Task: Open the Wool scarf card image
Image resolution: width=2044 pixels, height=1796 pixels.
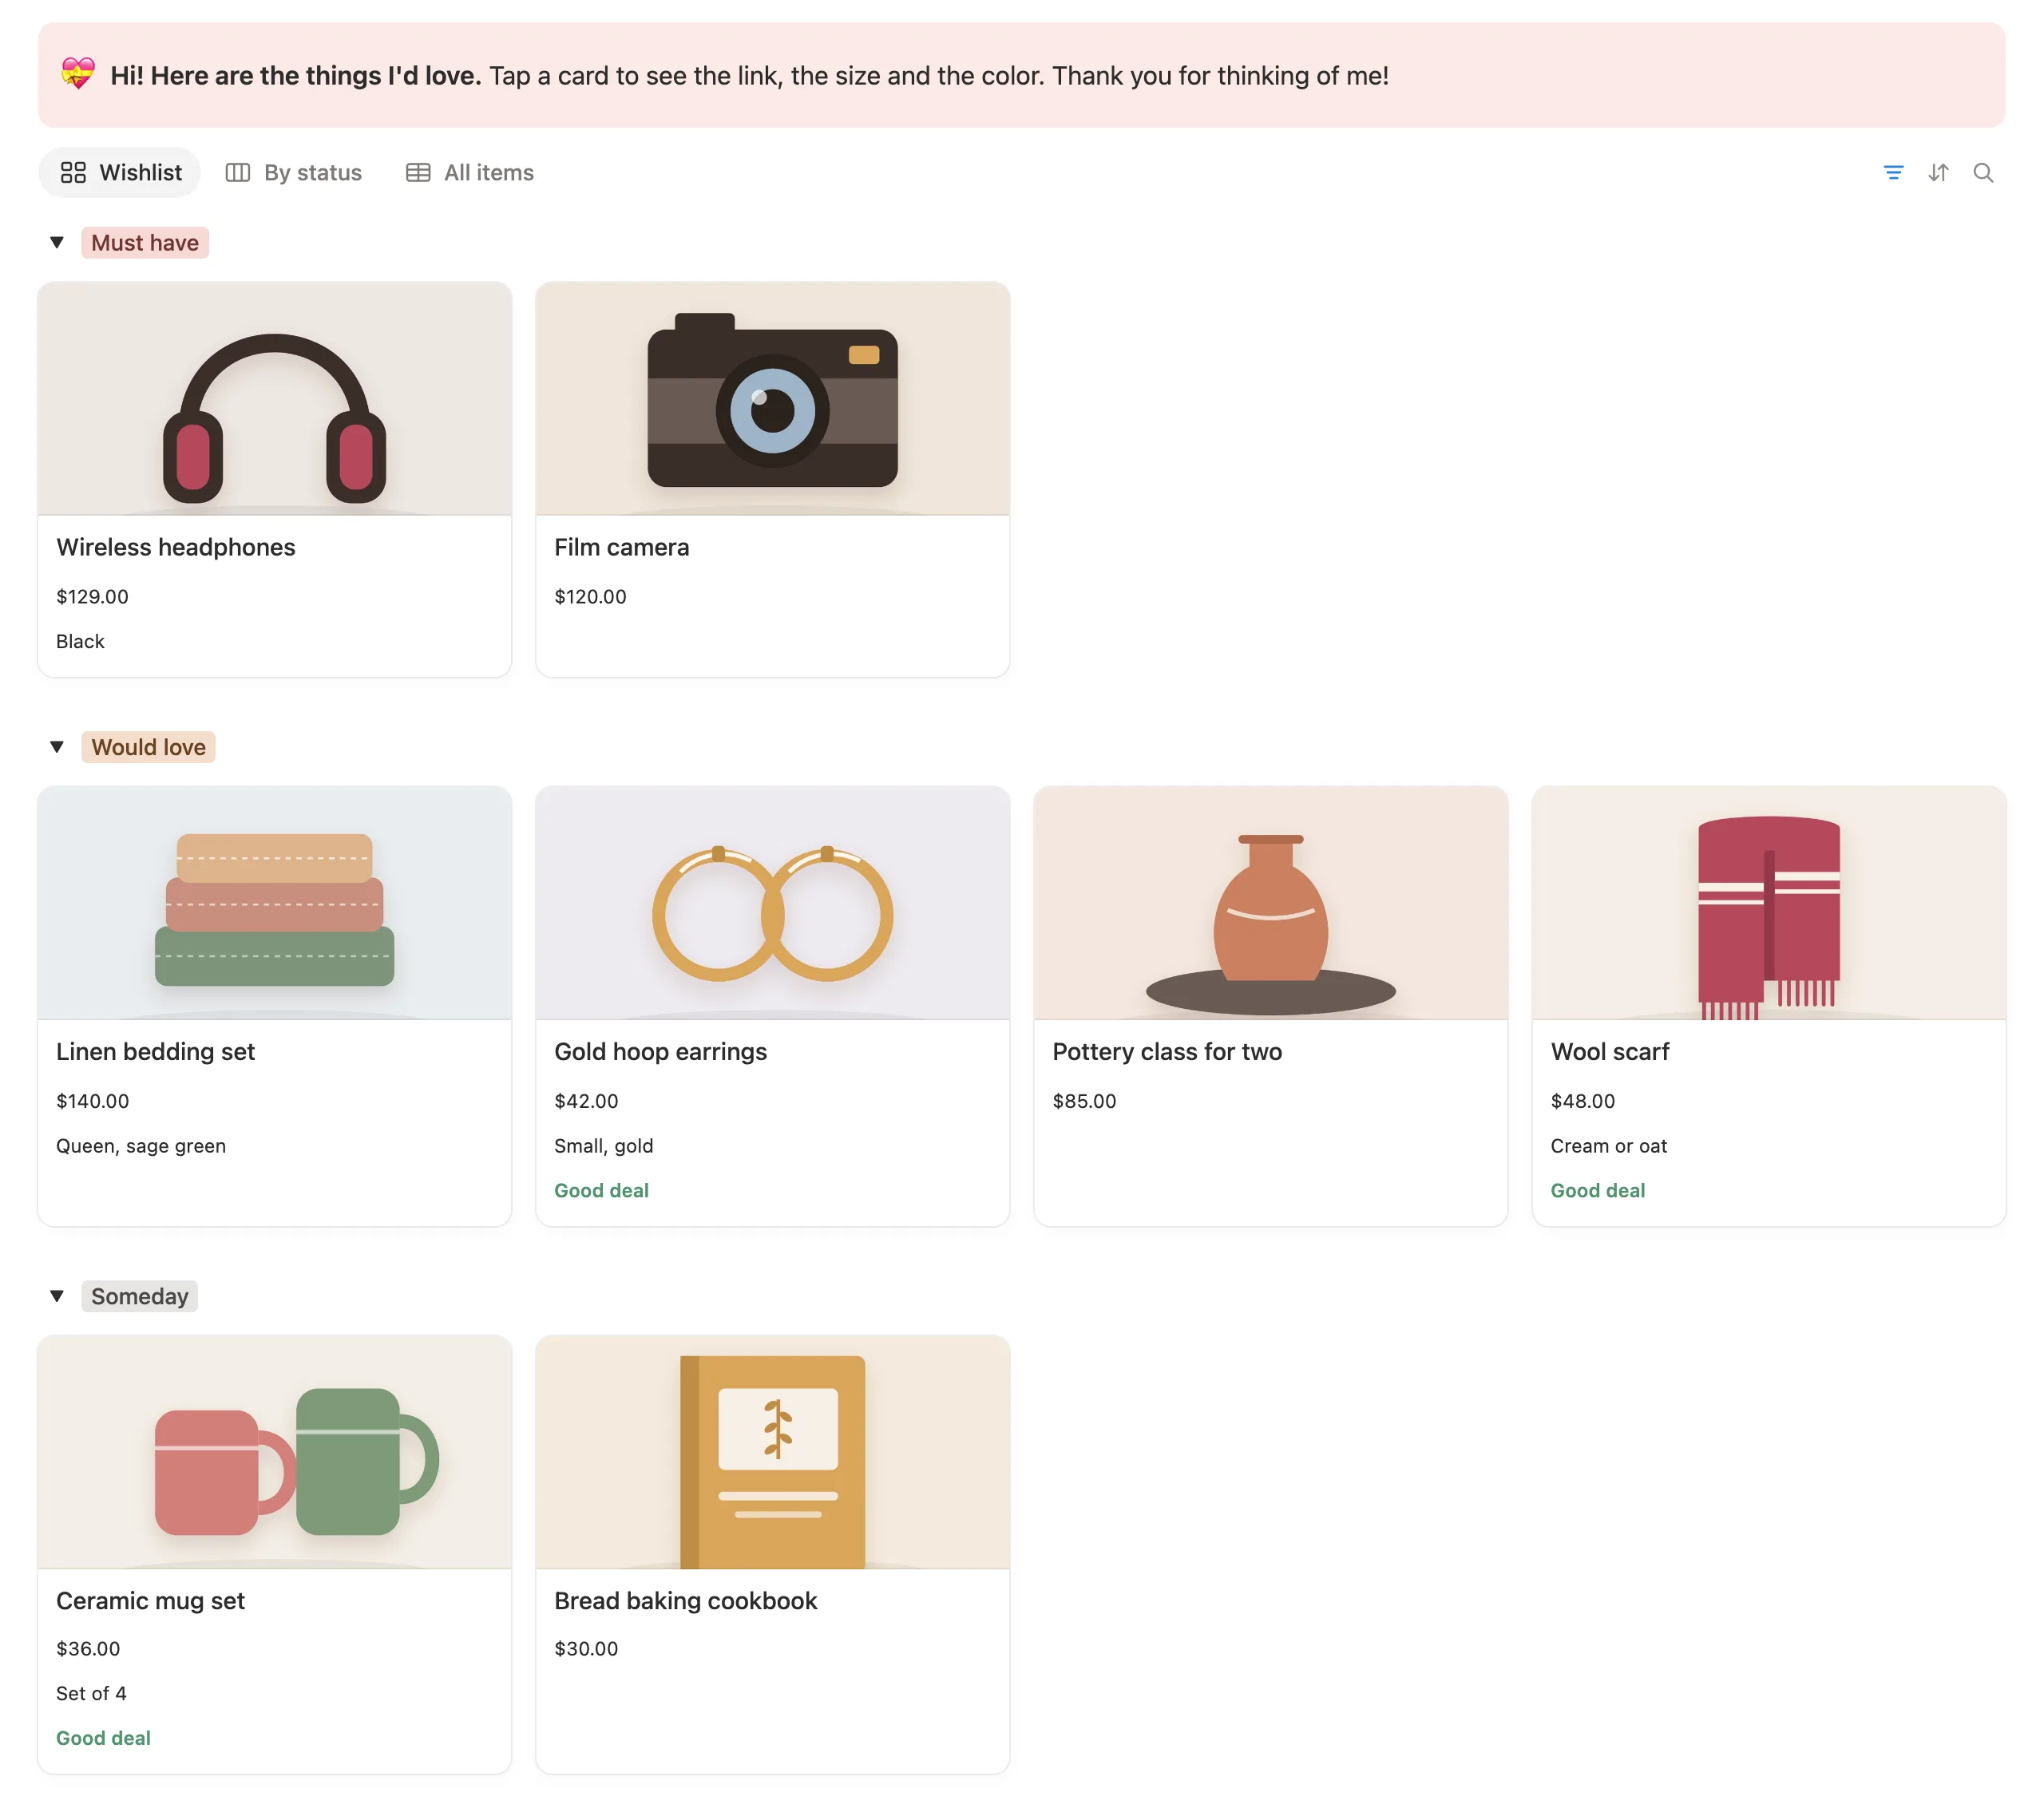Action: (1768, 903)
